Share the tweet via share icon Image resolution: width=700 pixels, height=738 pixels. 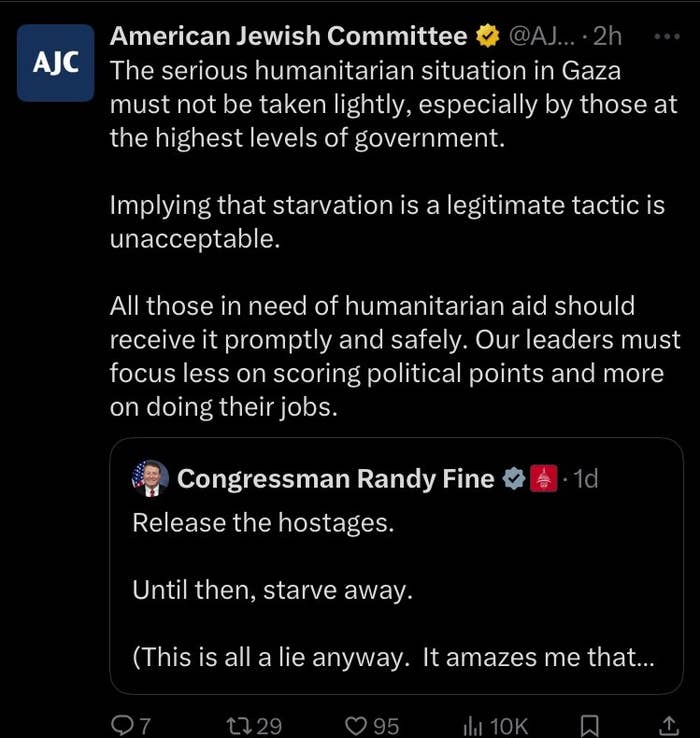[668, 726]
